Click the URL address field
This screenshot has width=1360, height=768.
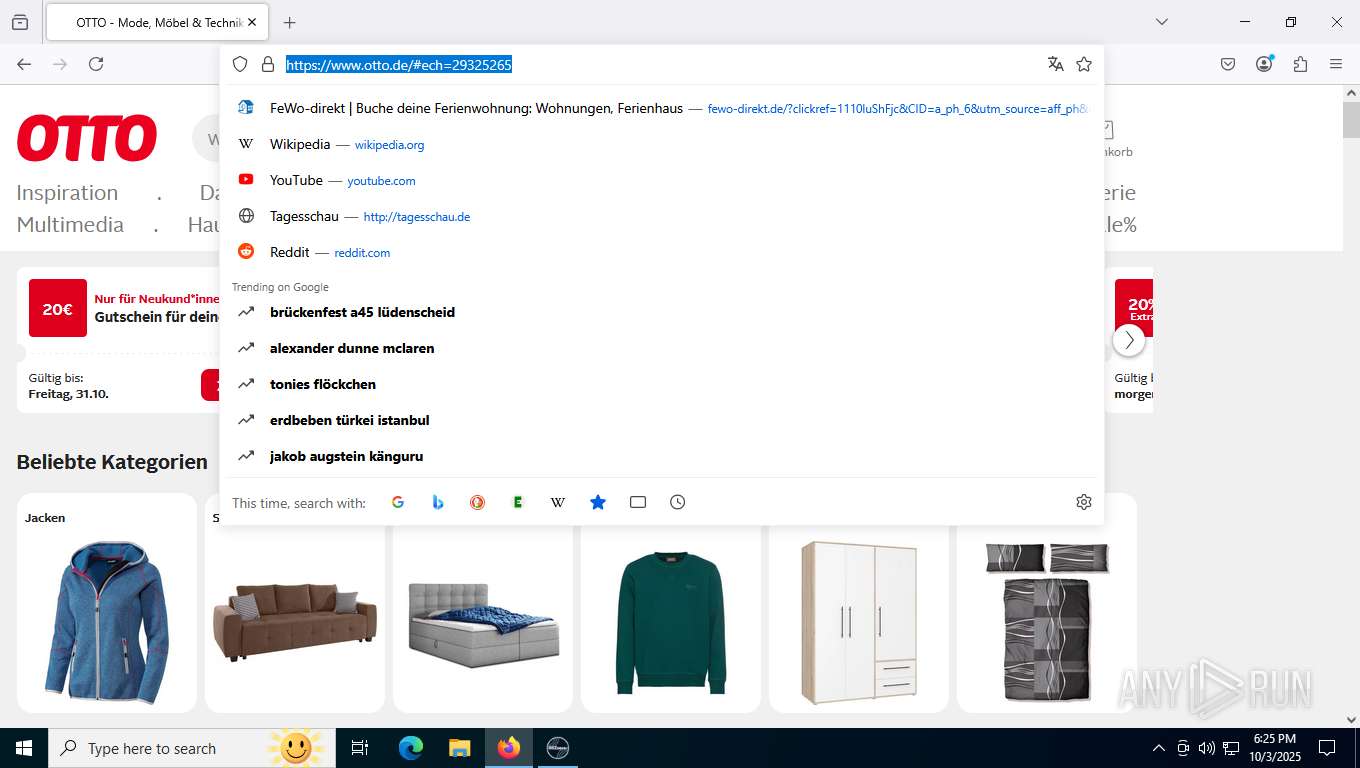(660, 64)
